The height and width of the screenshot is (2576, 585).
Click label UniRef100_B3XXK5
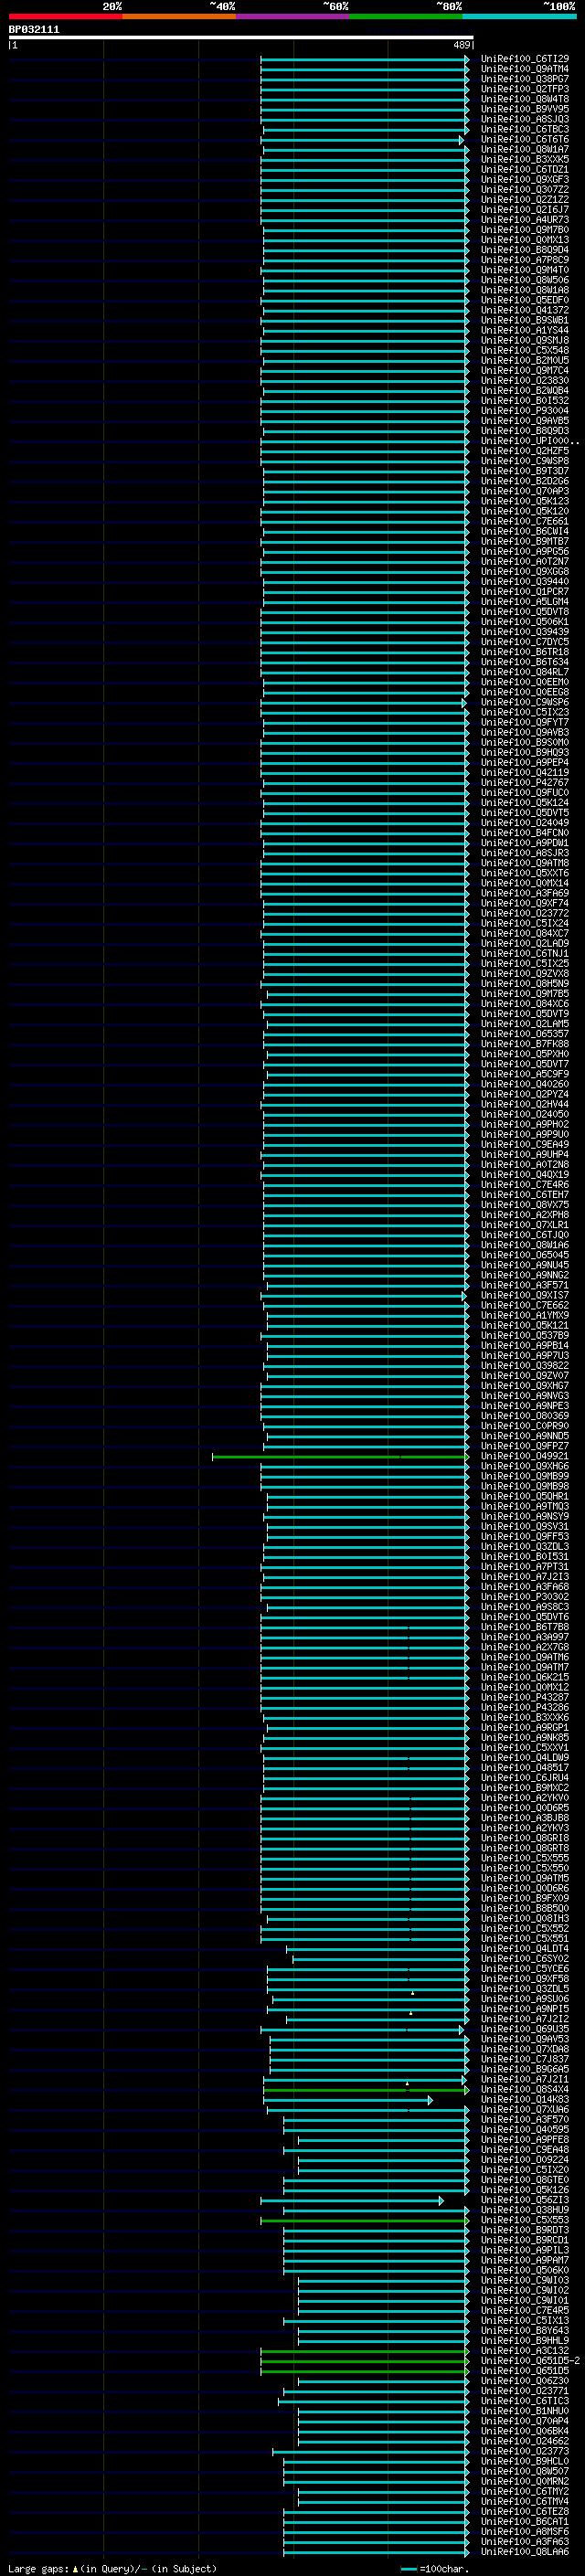pyautogui.click(x=524, y=159)
